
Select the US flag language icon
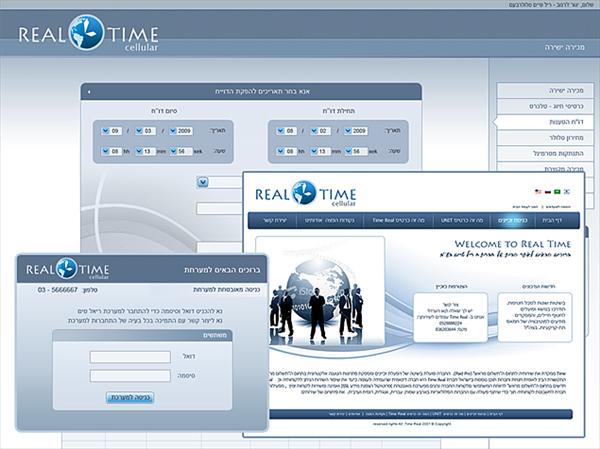click(538, 191)
